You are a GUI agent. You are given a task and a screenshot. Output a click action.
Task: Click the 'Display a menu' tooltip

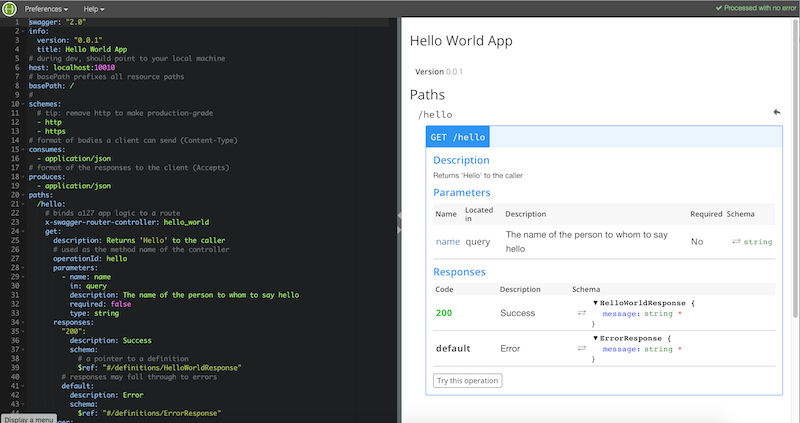click(x=29, y=419)
